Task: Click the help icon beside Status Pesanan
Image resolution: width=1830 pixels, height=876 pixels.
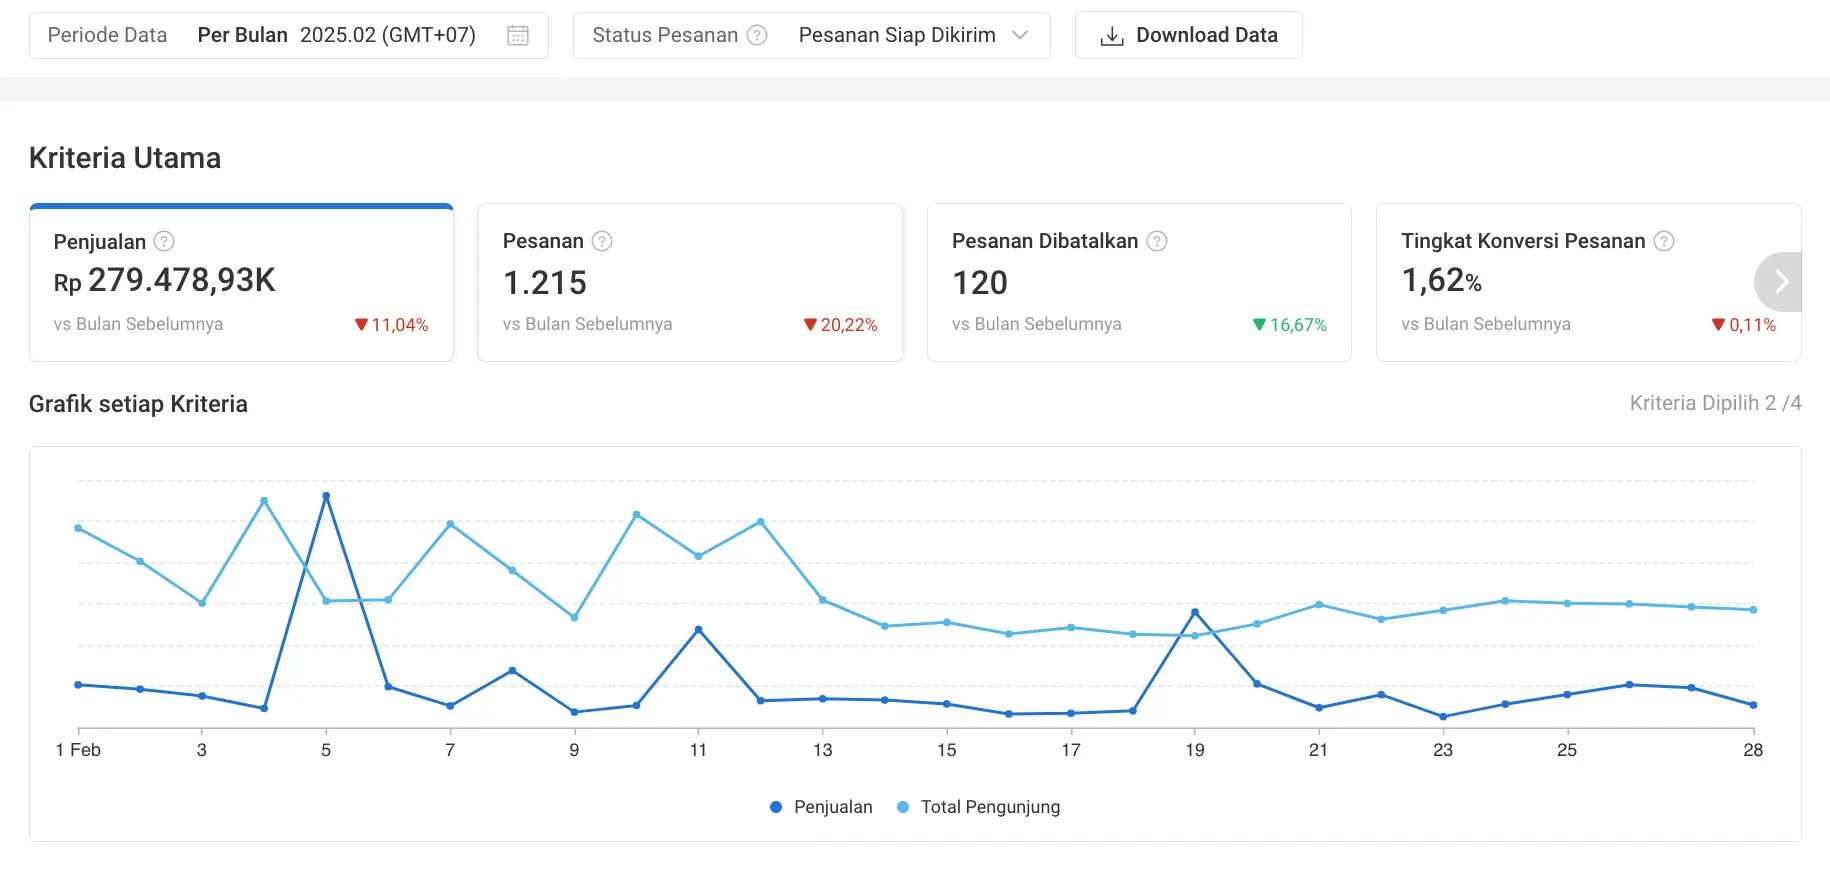Action: (757, 36)
